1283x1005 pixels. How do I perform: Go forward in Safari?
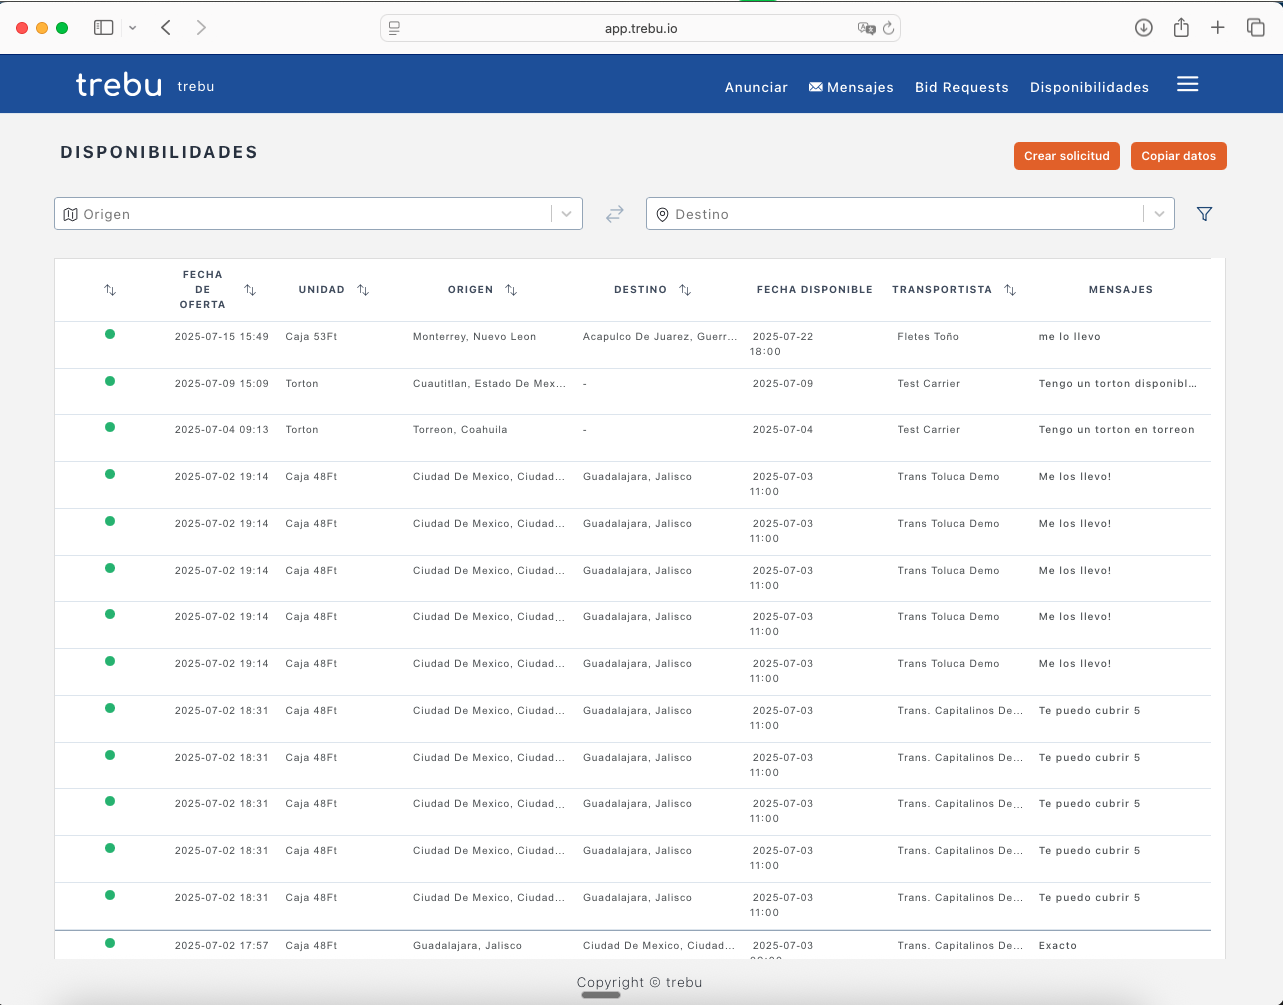pos(201,28)
